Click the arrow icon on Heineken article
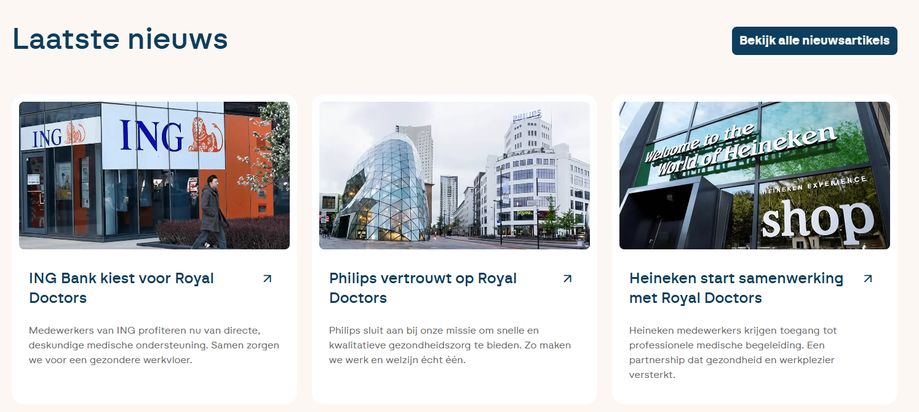Image resolution: width=919 pixels, height=412 pixels. (868, 279)
